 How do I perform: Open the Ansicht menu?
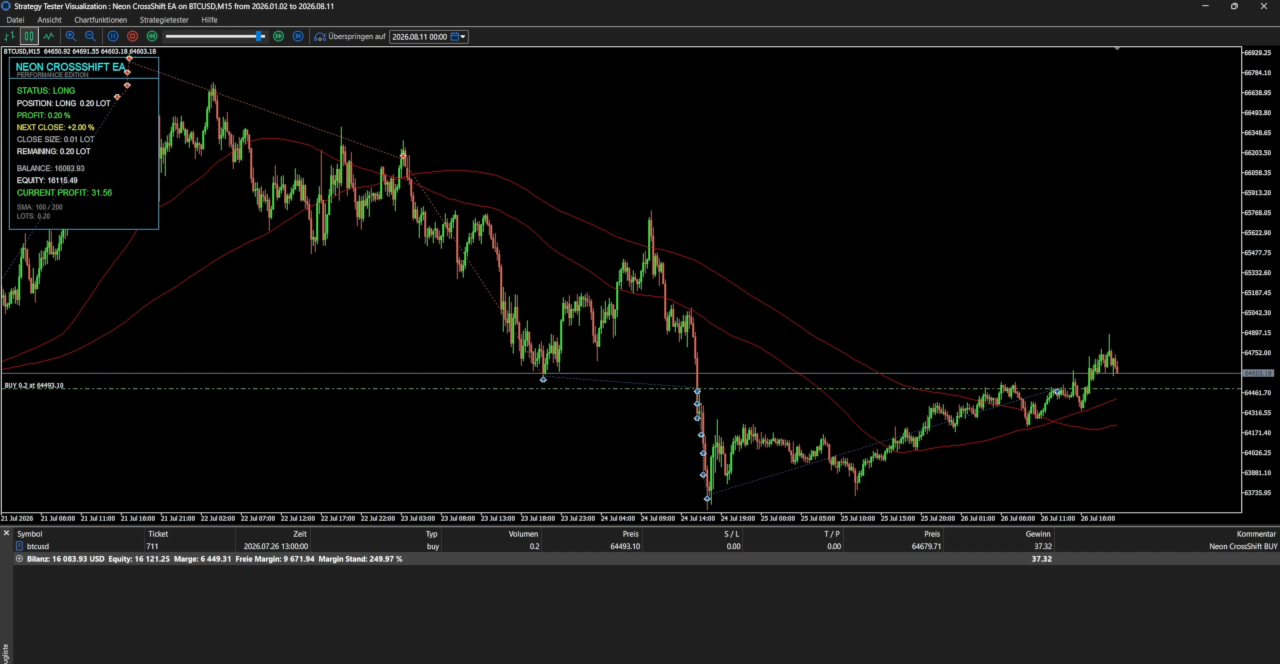(x=49, y=20)
